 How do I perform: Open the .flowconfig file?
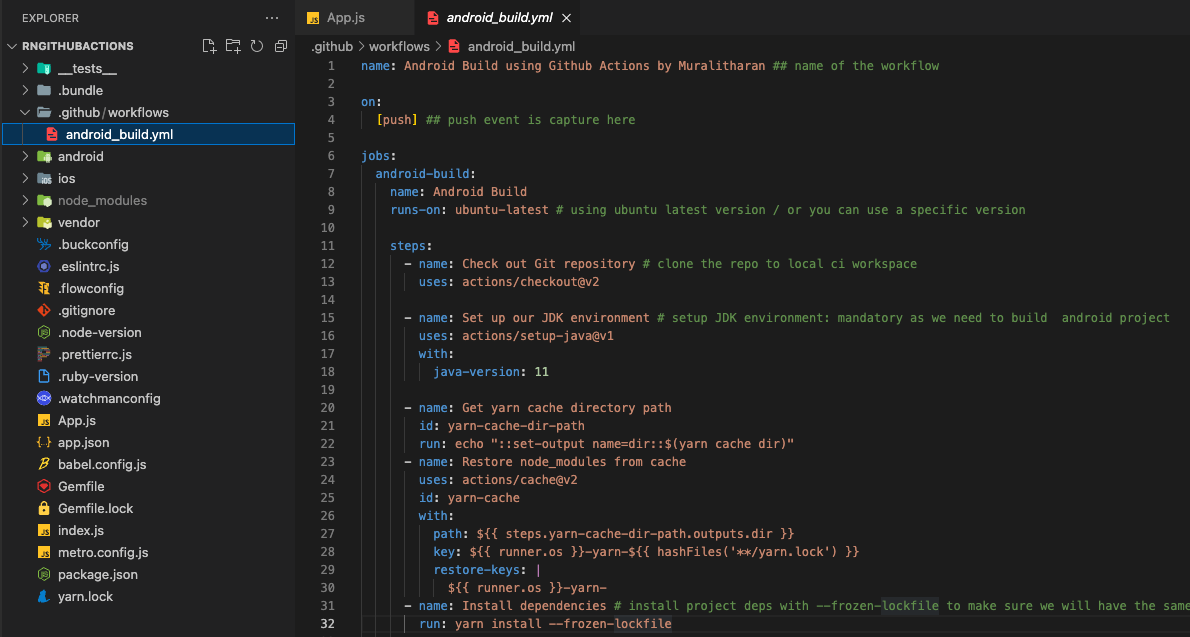[x=149, y=289]
